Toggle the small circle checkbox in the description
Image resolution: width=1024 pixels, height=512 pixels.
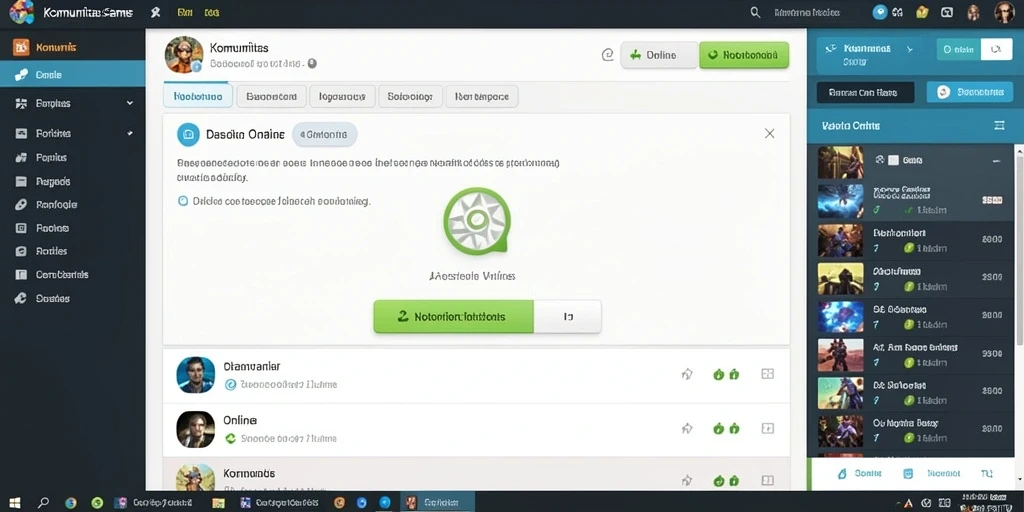pyautogui.click(x=184, y=201)
